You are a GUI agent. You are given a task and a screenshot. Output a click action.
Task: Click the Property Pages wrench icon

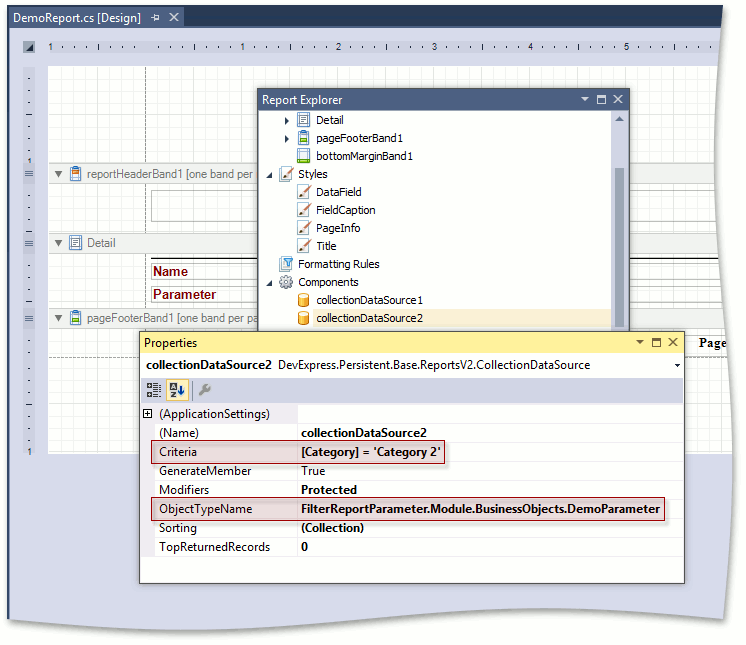[x=203, y=391]
